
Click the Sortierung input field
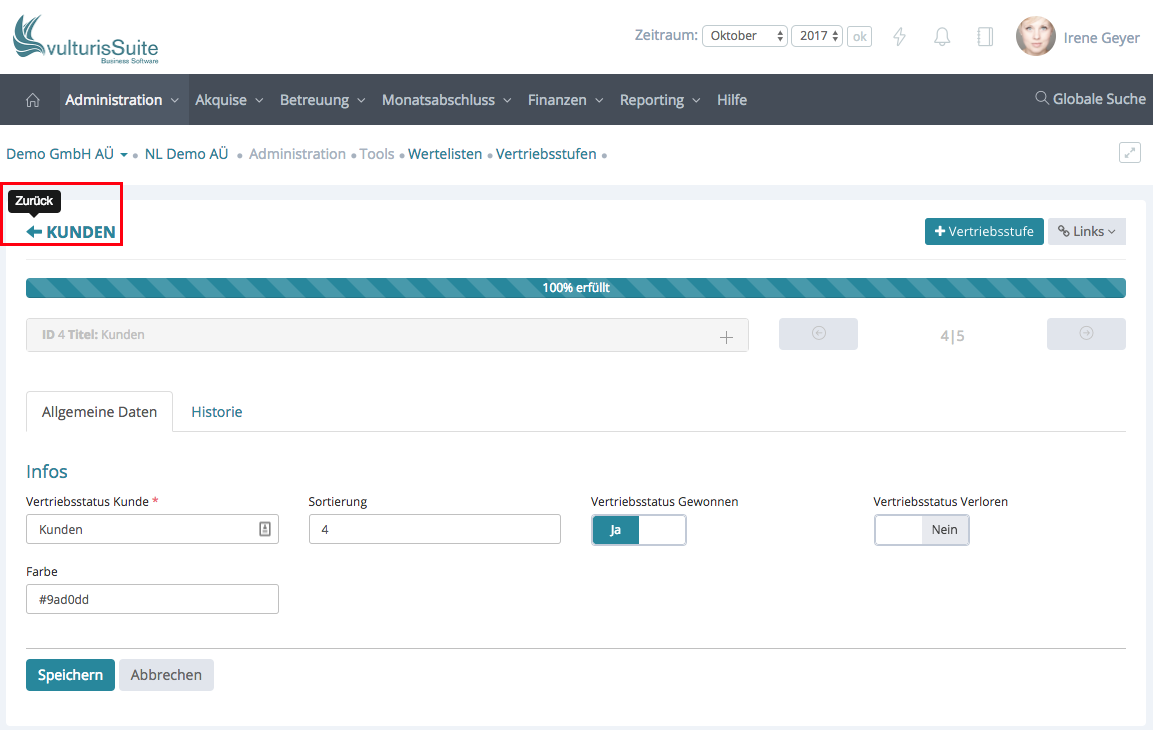click(434, 529)
